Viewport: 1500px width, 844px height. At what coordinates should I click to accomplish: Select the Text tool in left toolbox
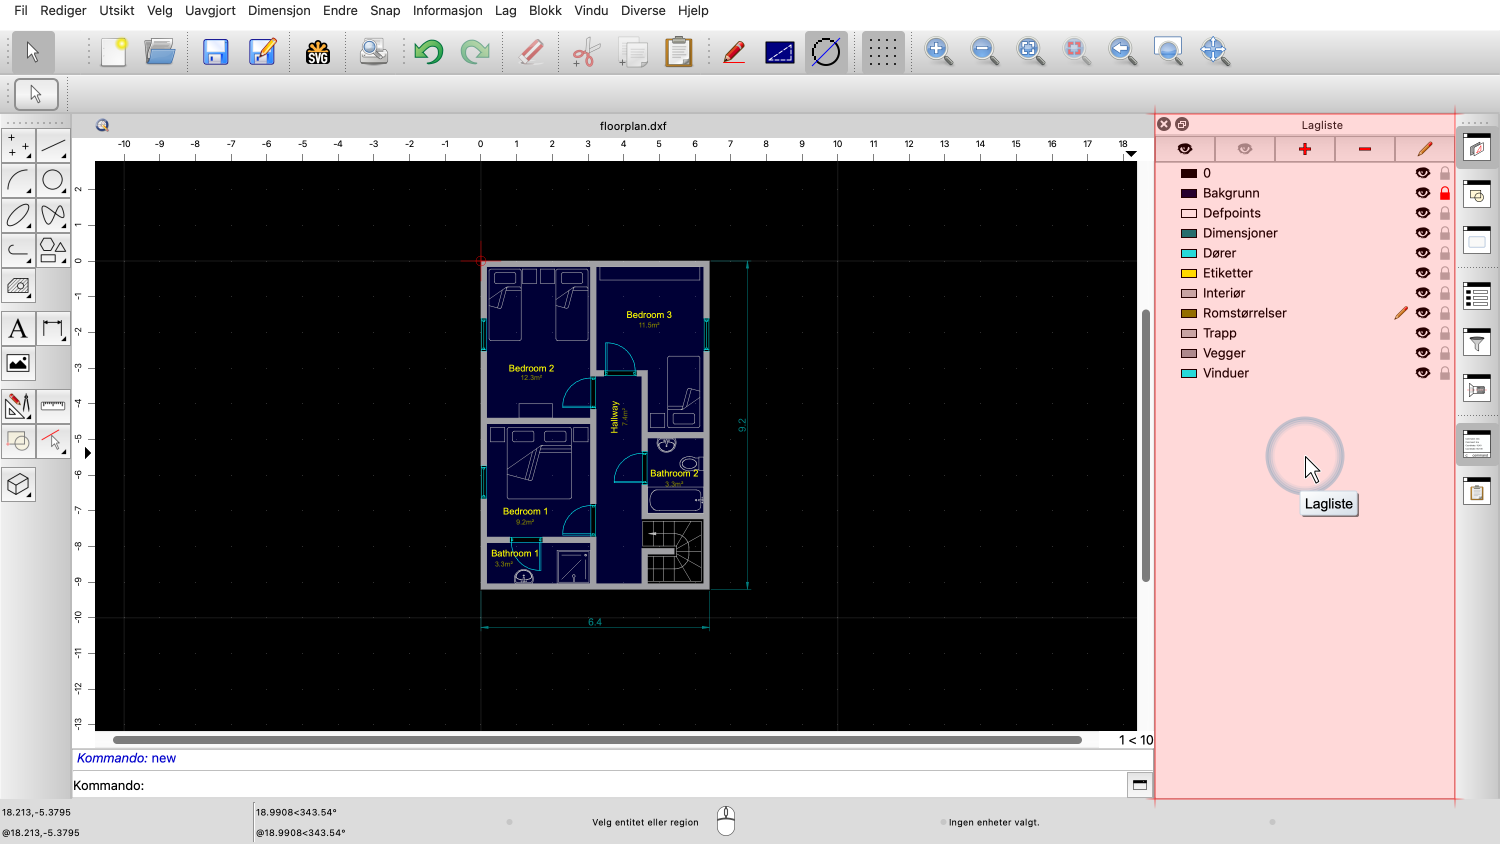click(18, 329)
